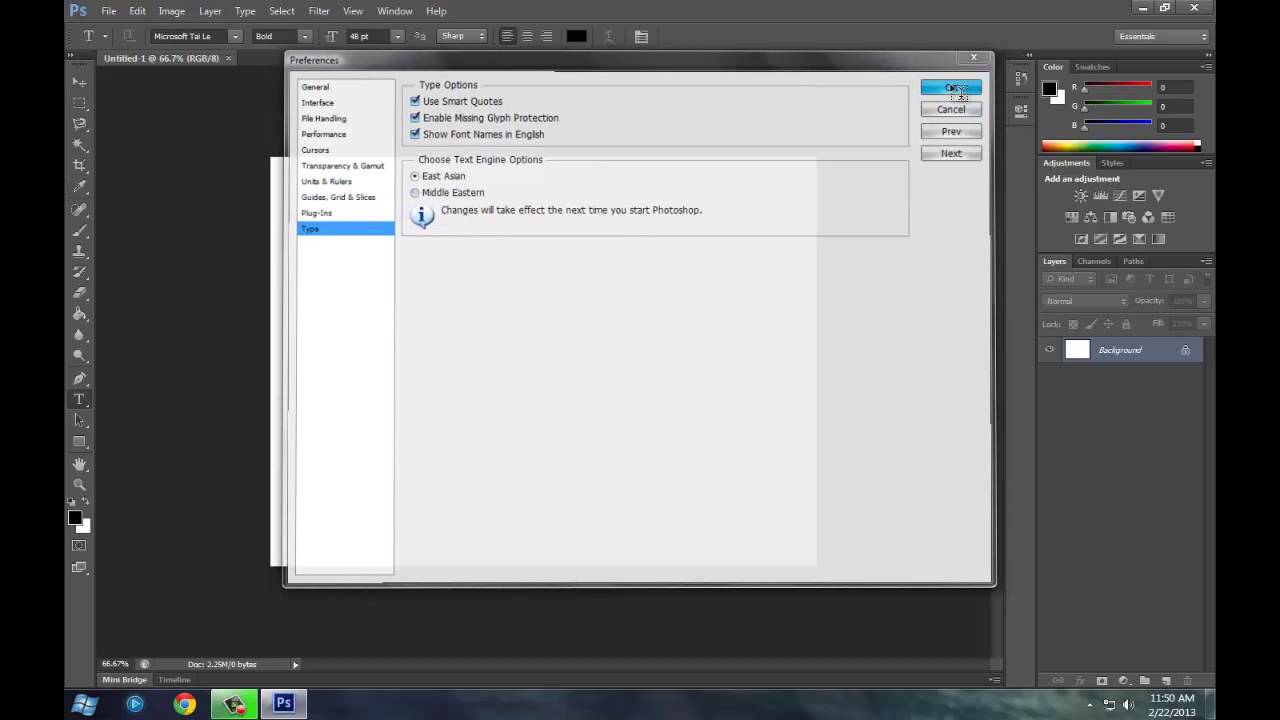This screenshot has height=720, width=1280.
Task: Add a Curves adjustment
Action: tap(1120, 196)
